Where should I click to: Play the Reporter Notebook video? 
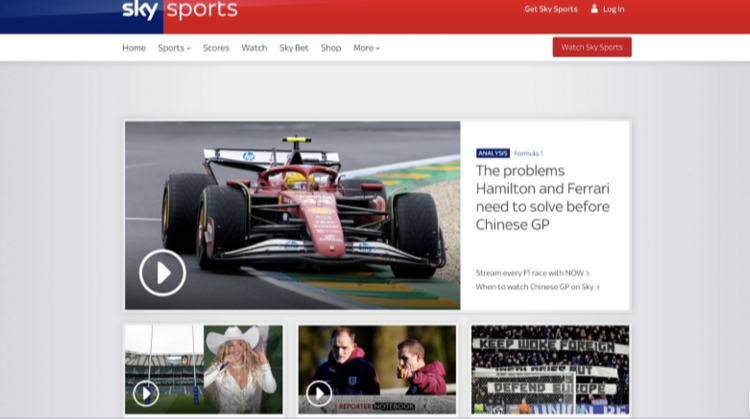pos(319,393)
